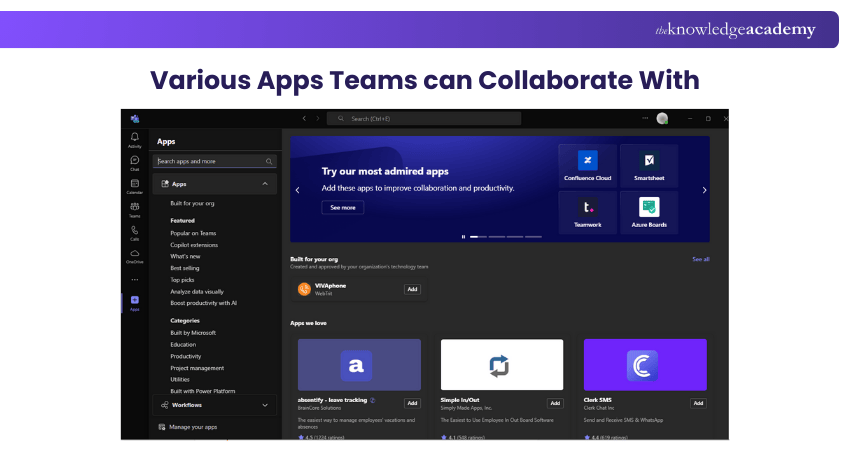Jump to second carousel slide indicator
The height and width of the screenshot is (450, 850).
click(497, 236)
